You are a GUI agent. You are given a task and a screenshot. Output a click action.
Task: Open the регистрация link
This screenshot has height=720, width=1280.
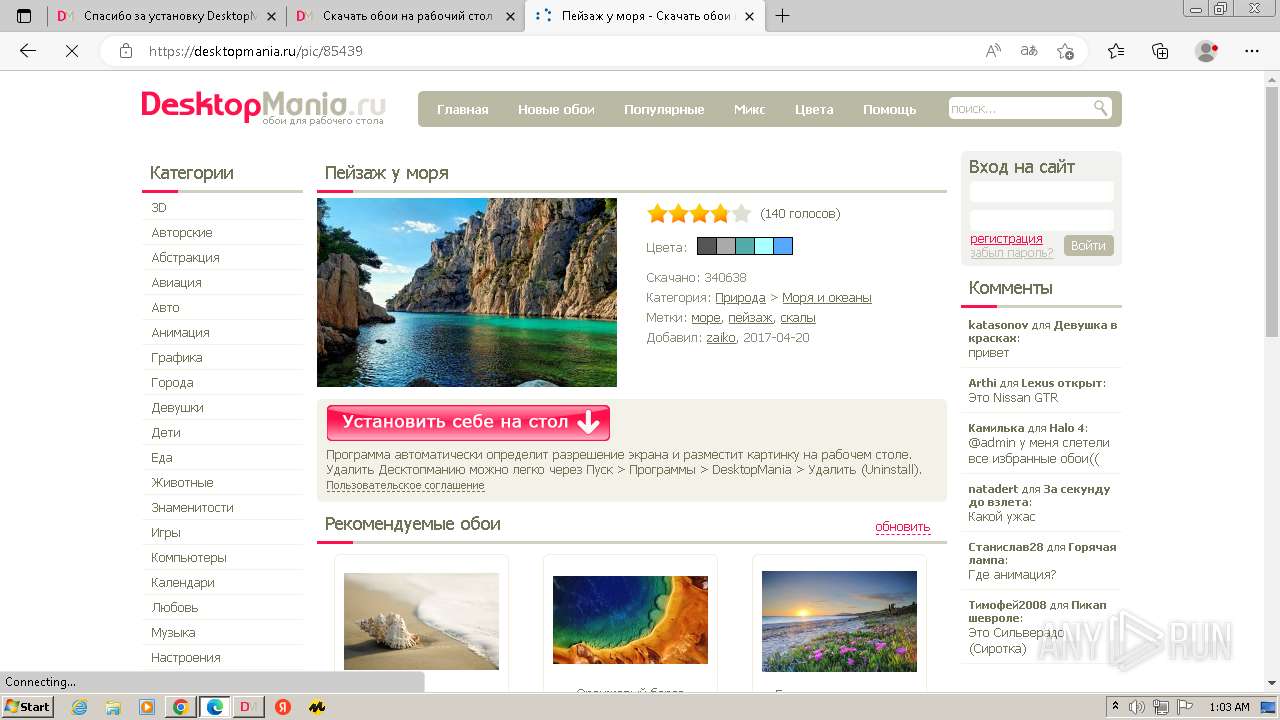point(1006,239)
